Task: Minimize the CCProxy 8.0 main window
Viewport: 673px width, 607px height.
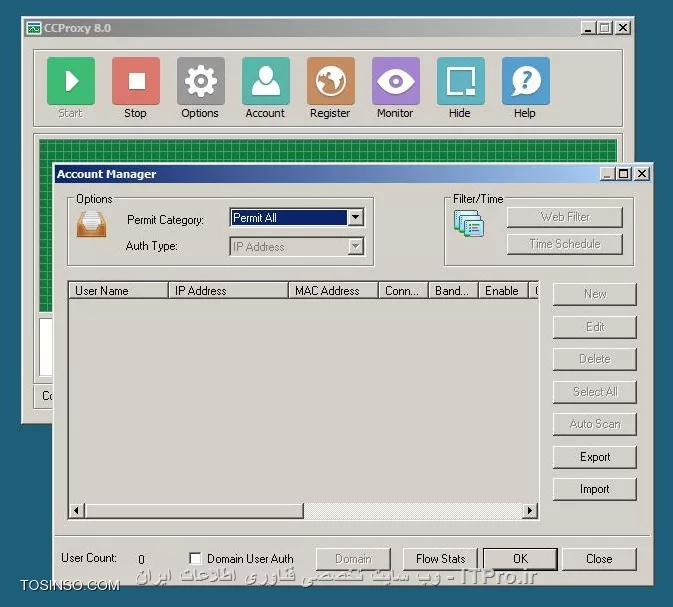Action: (x=588, y=28)
